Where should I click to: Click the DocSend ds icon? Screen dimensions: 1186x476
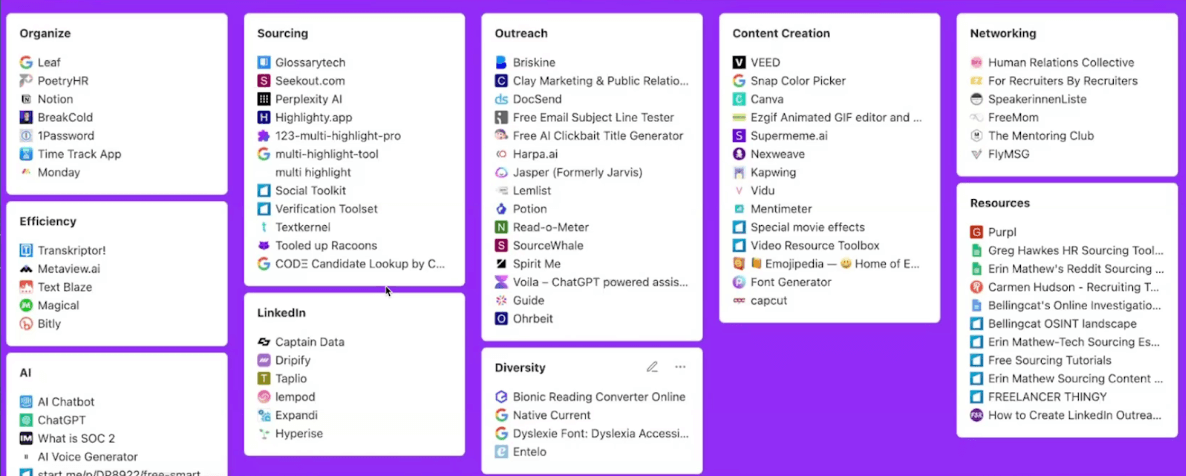(501, 99)
